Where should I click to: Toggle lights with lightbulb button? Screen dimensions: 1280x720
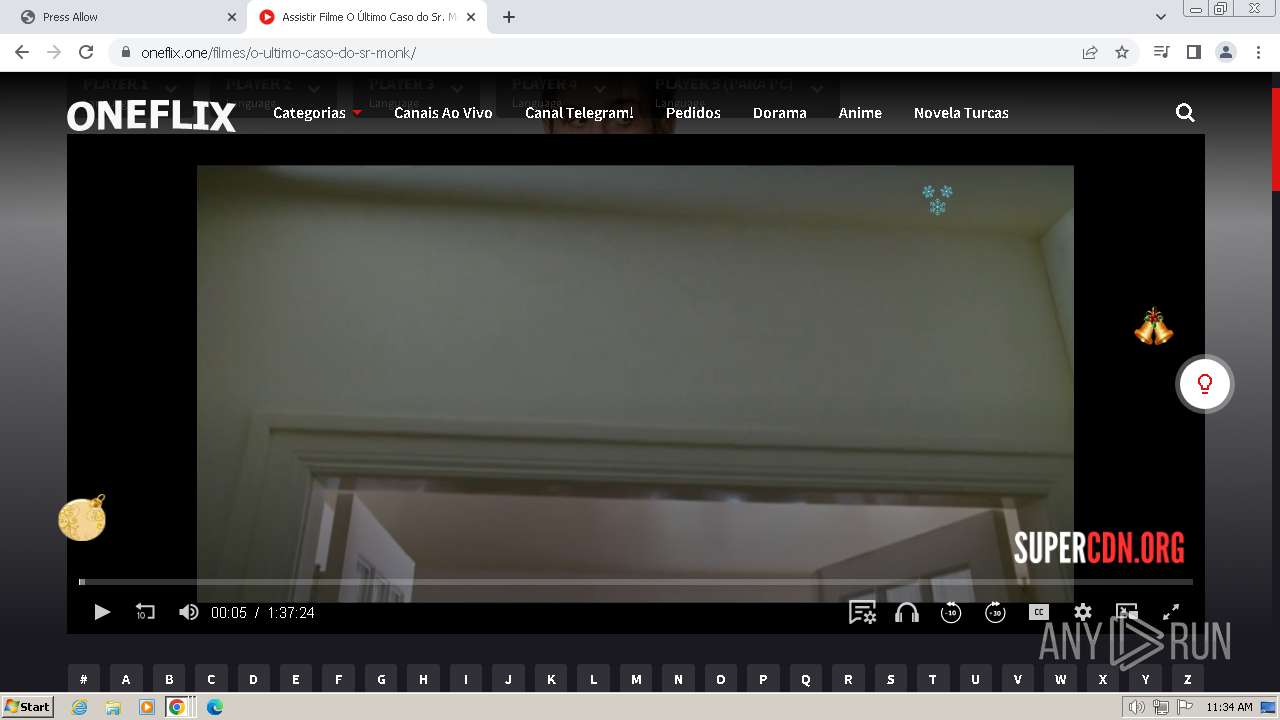(1205, 384)
